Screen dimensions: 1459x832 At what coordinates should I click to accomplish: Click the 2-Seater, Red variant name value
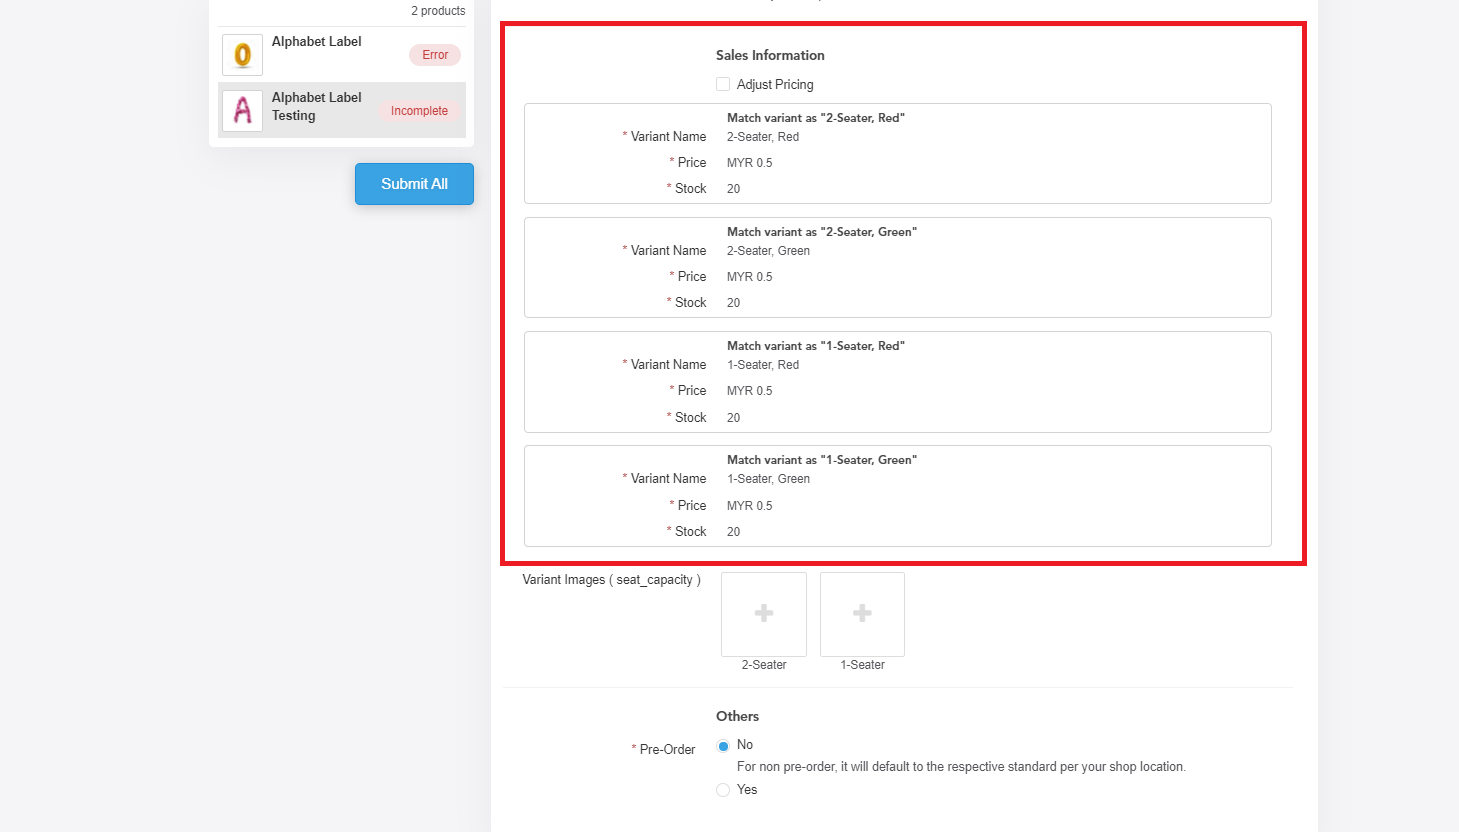pyautogui.click(x=763, y=137)
